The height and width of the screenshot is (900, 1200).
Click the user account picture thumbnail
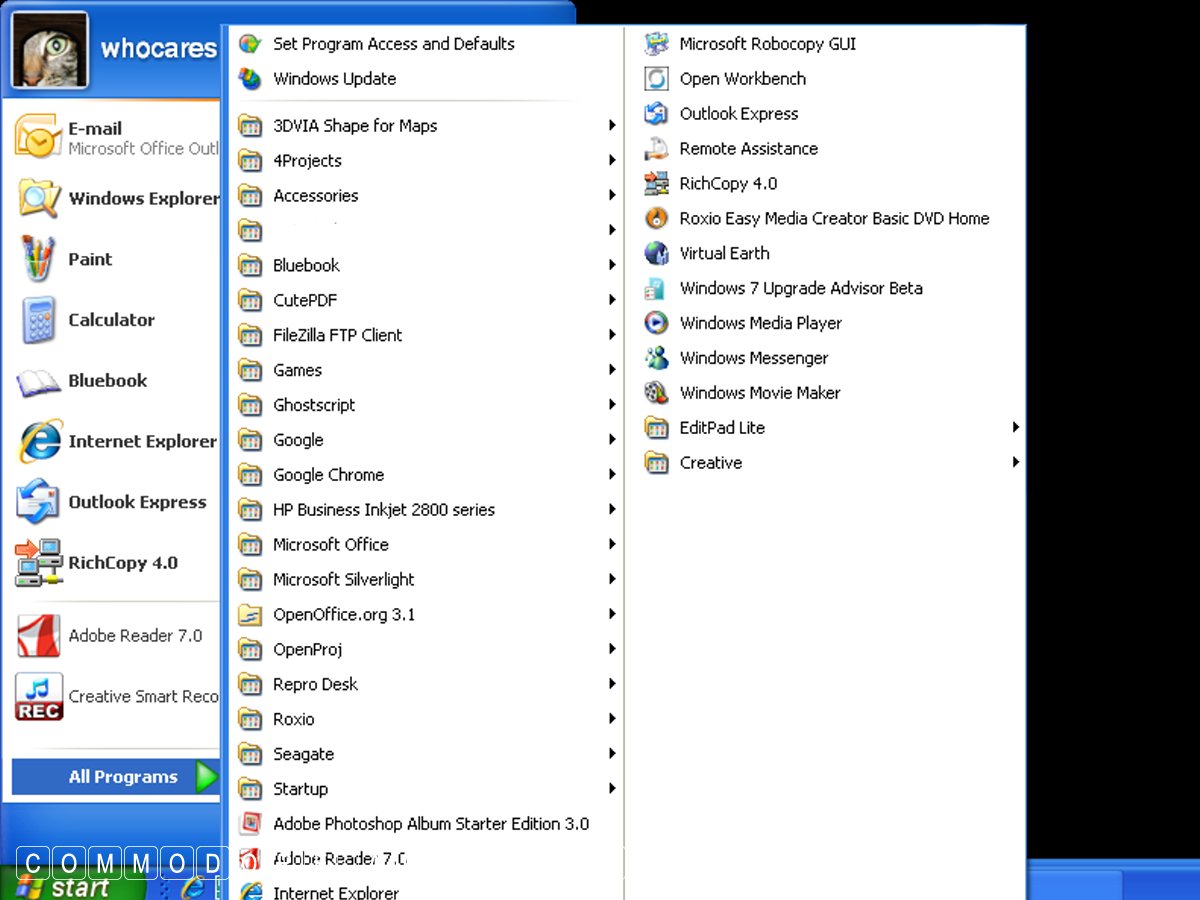pos(50,50)
